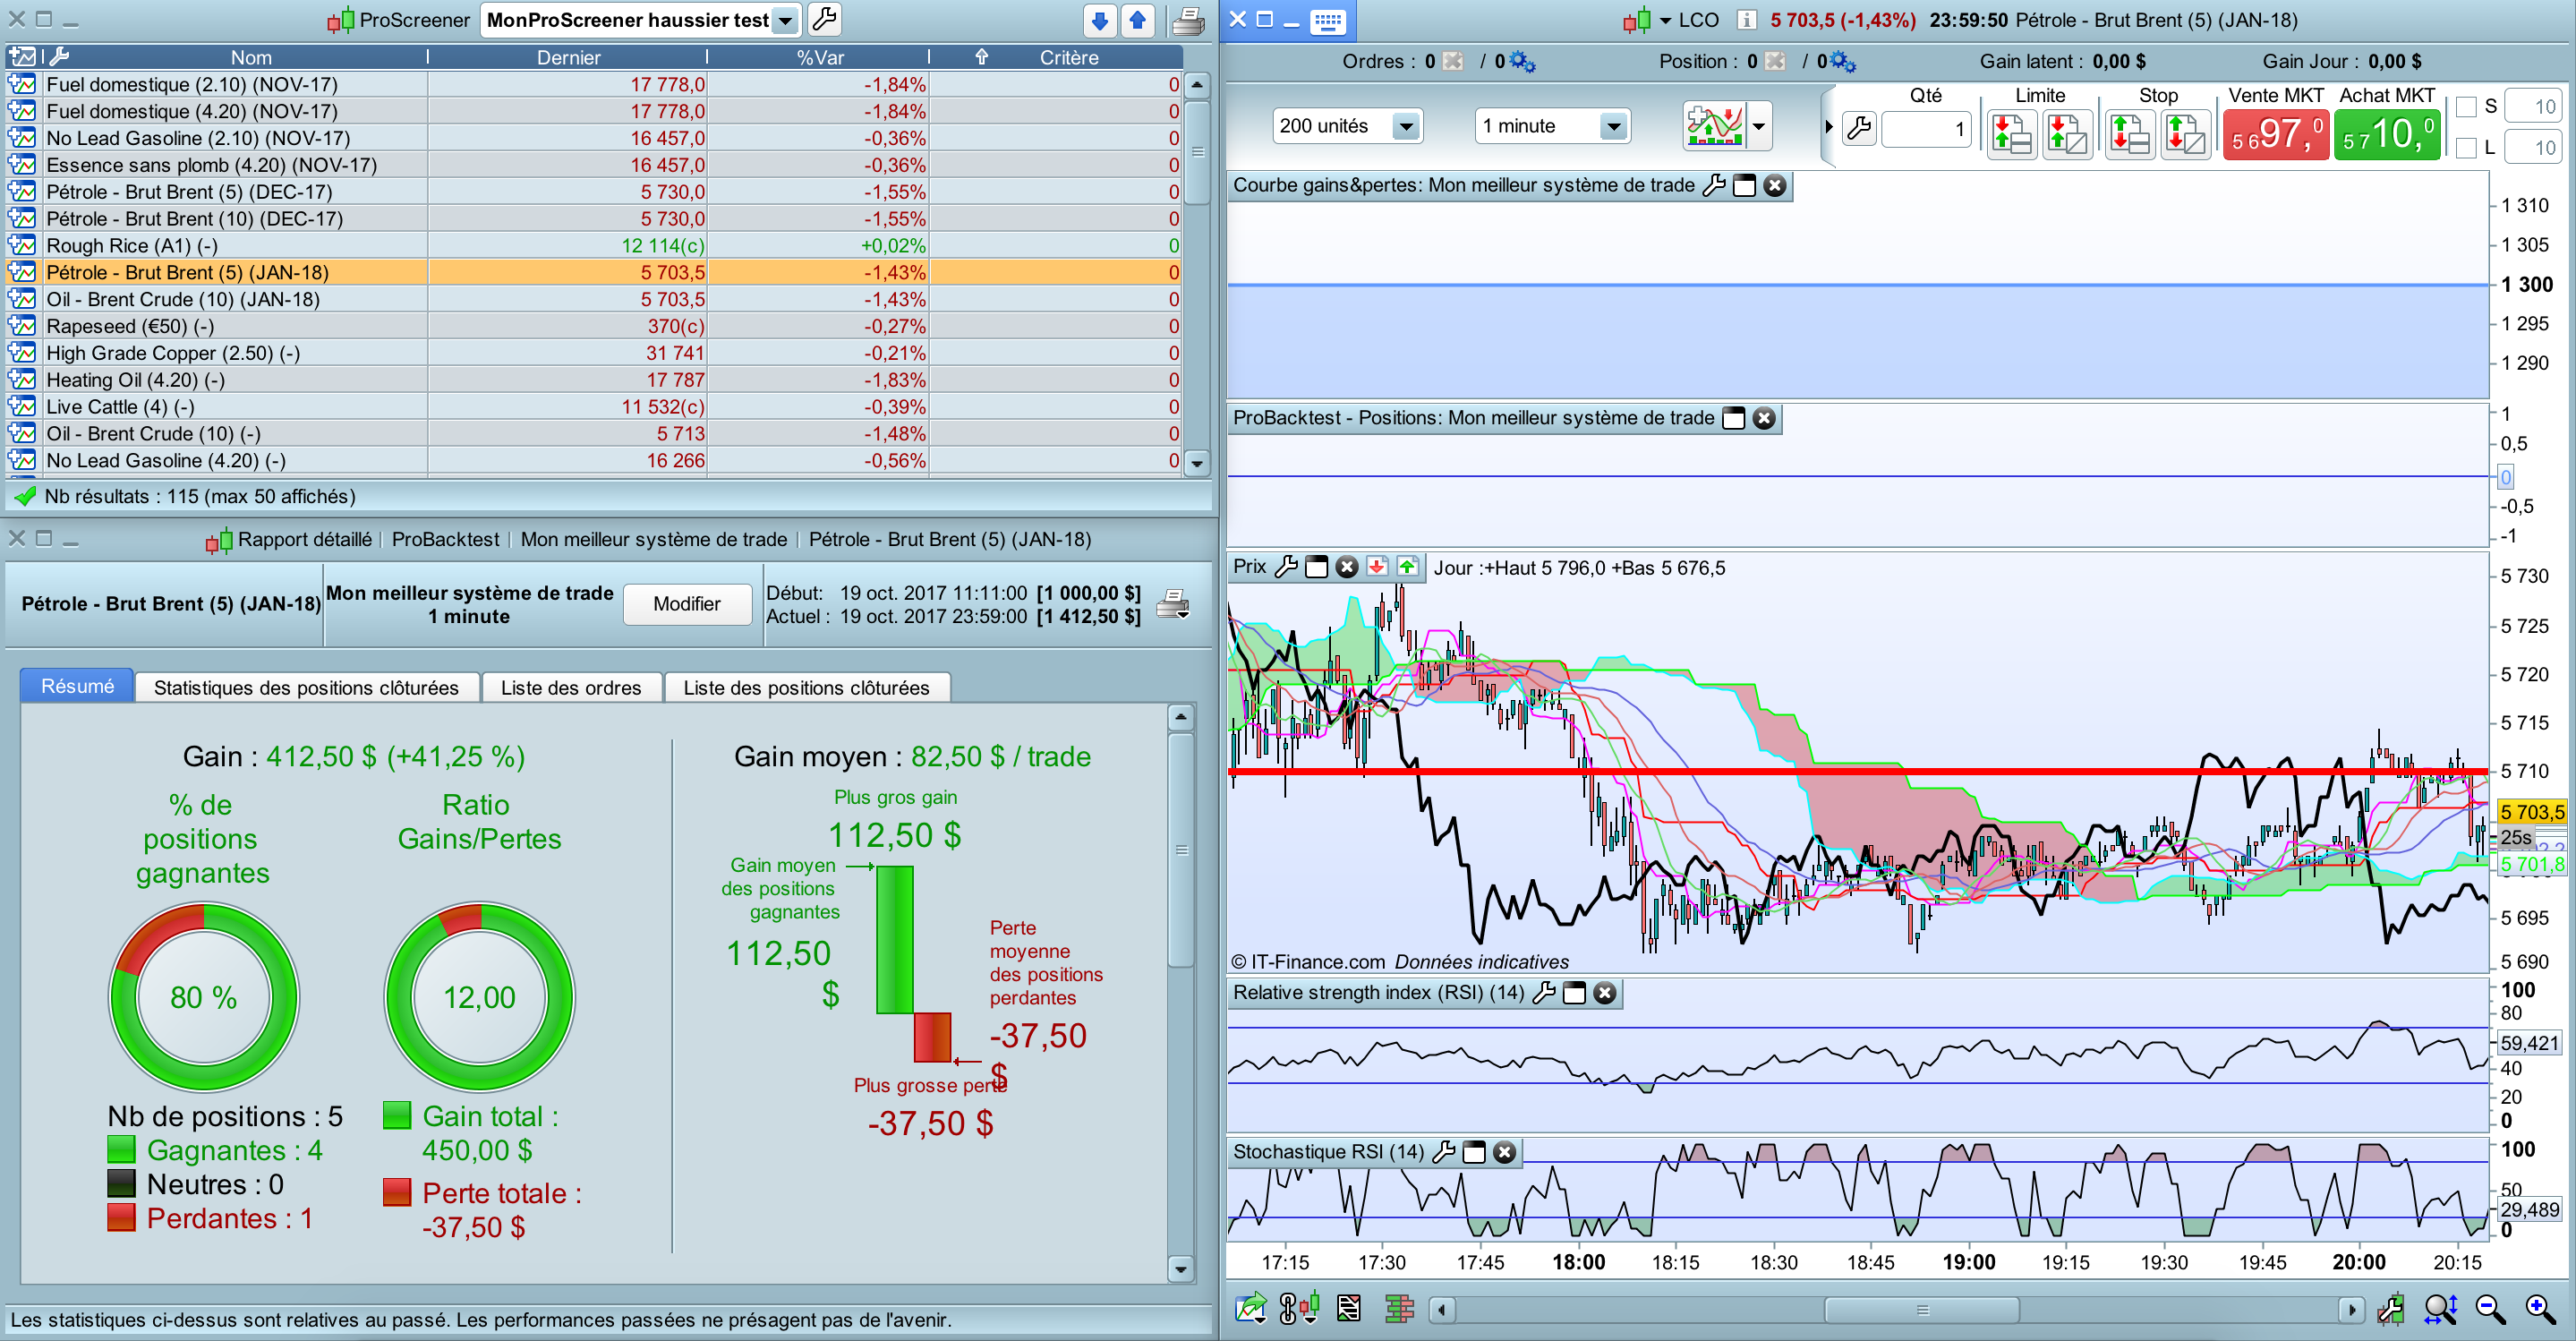Click the ProScreener blue up arrow

[x=1137, y=20]
